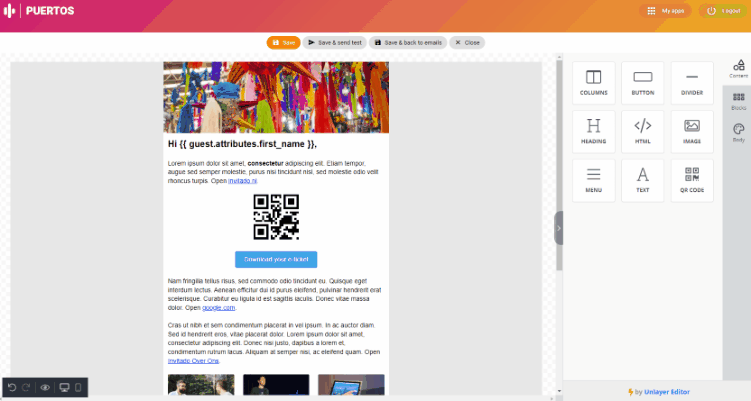Add a Columns content block
751x401 pixels.
[593, 83]
